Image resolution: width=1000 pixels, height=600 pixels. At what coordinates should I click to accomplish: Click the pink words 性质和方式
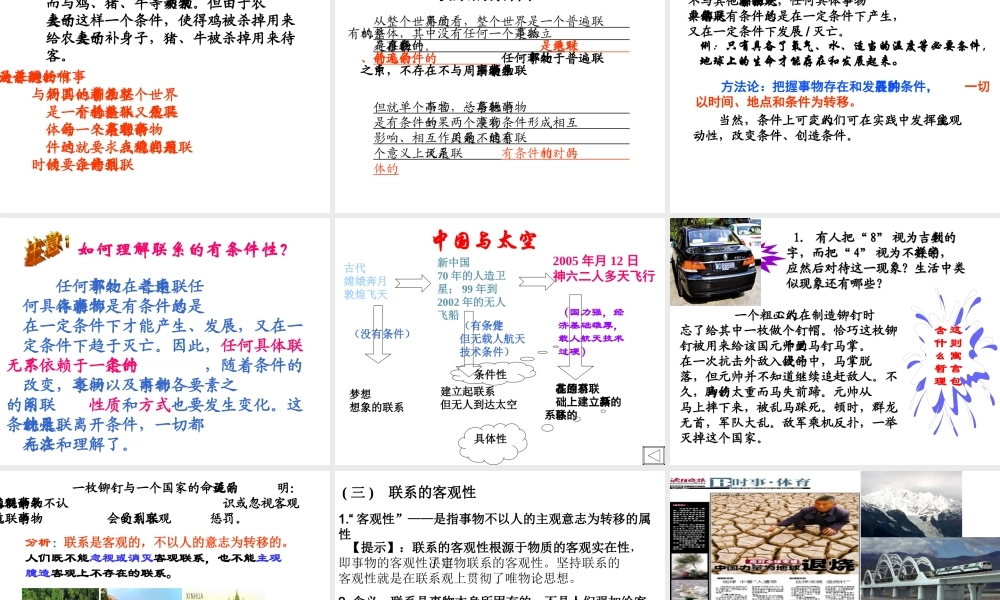pos(130,405)
